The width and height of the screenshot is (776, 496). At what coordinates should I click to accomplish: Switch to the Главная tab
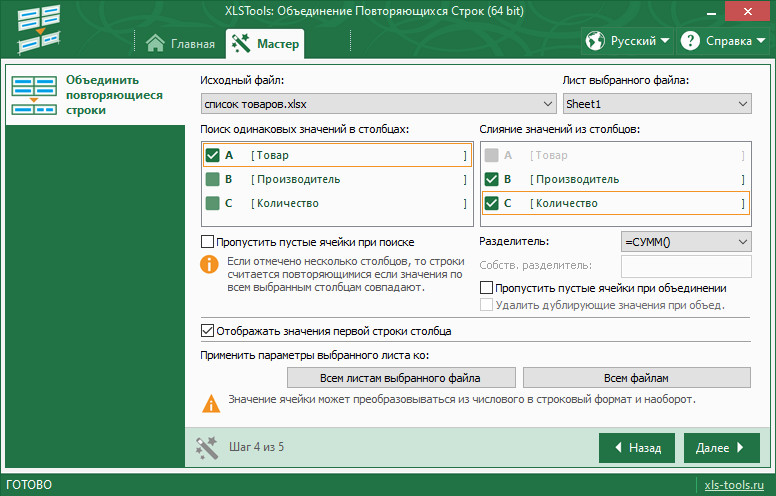(x=179, y=43)
